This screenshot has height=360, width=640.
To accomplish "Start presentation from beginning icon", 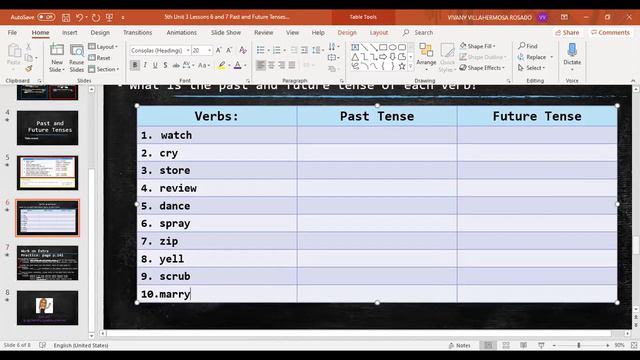I will pyautogui.click(x=109, y=18).
